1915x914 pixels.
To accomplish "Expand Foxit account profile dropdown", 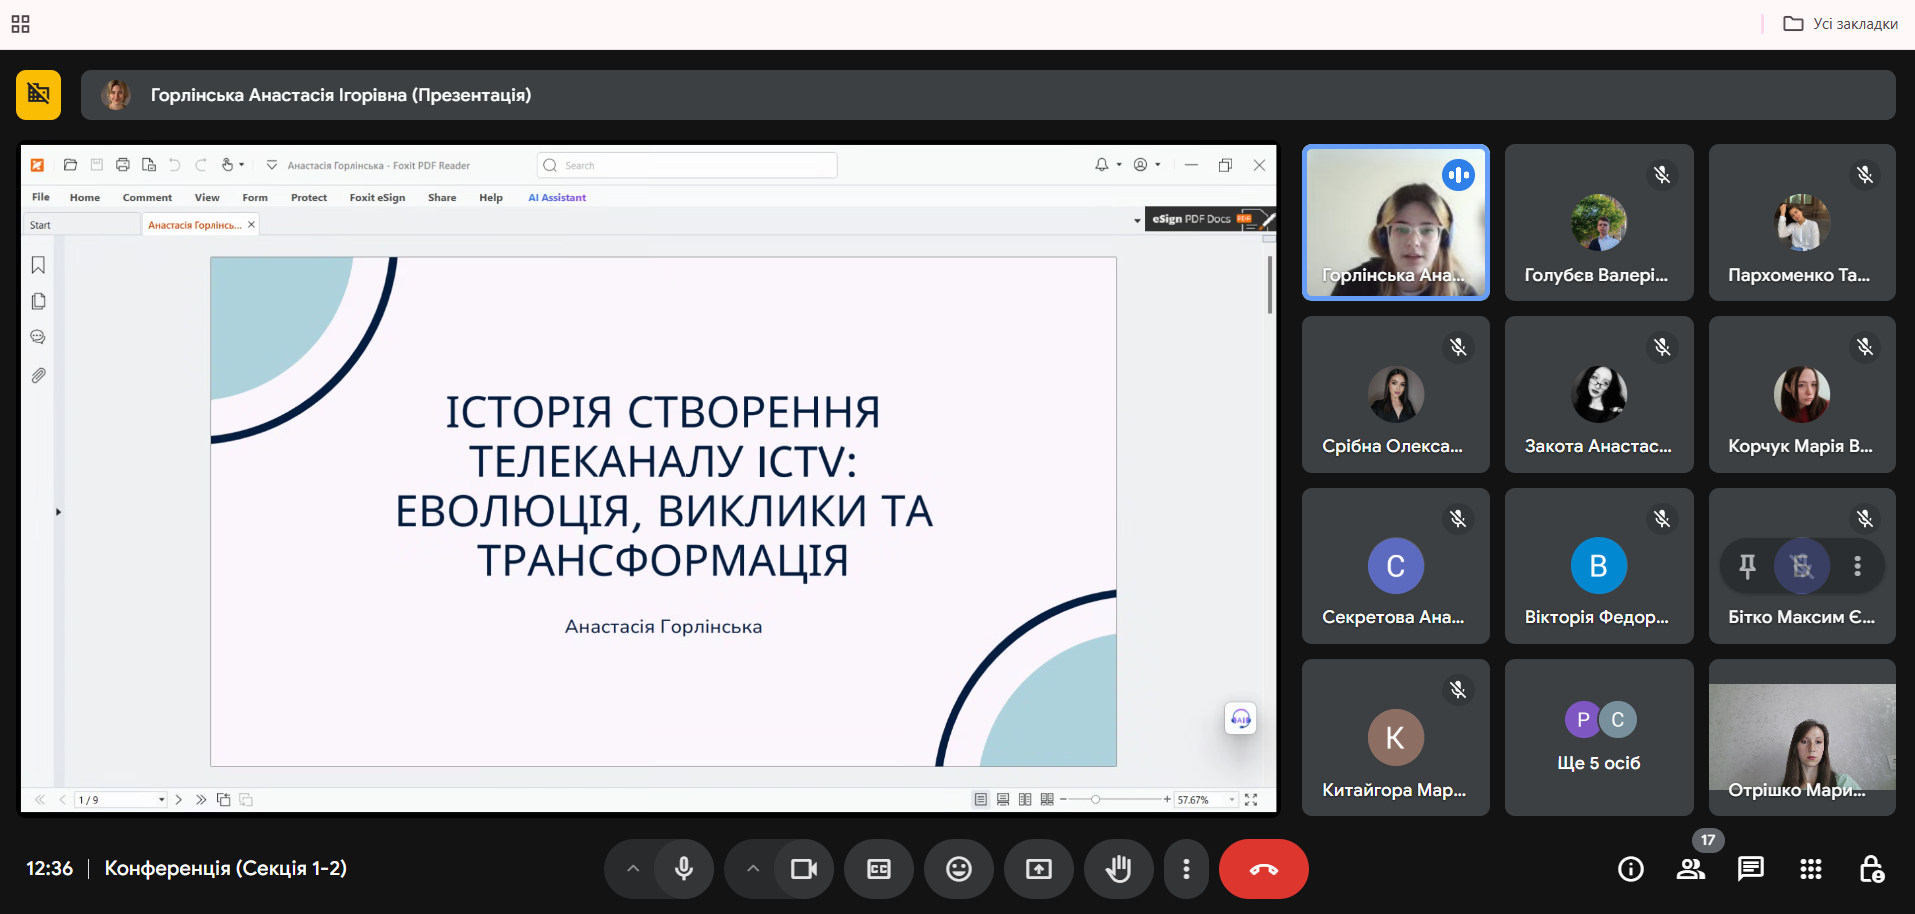I will 1158,165.
